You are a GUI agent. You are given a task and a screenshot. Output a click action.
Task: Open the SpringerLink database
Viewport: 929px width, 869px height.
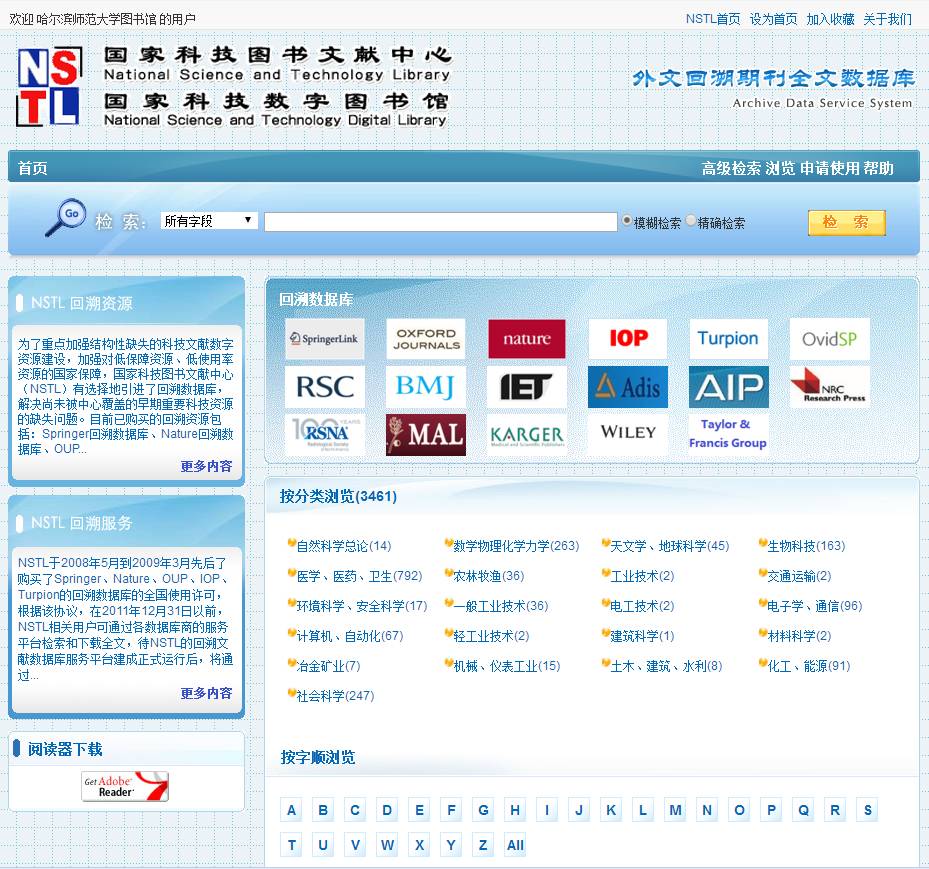coord(326,338)
